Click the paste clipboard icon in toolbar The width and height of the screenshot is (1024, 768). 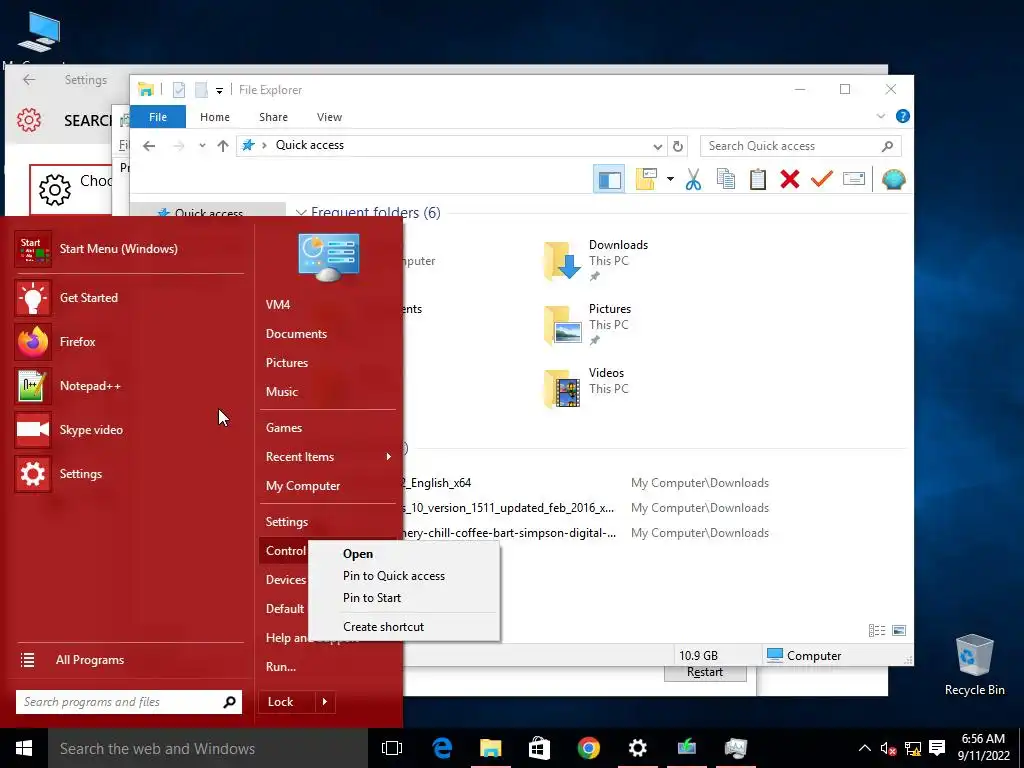[x=758, y=179]
